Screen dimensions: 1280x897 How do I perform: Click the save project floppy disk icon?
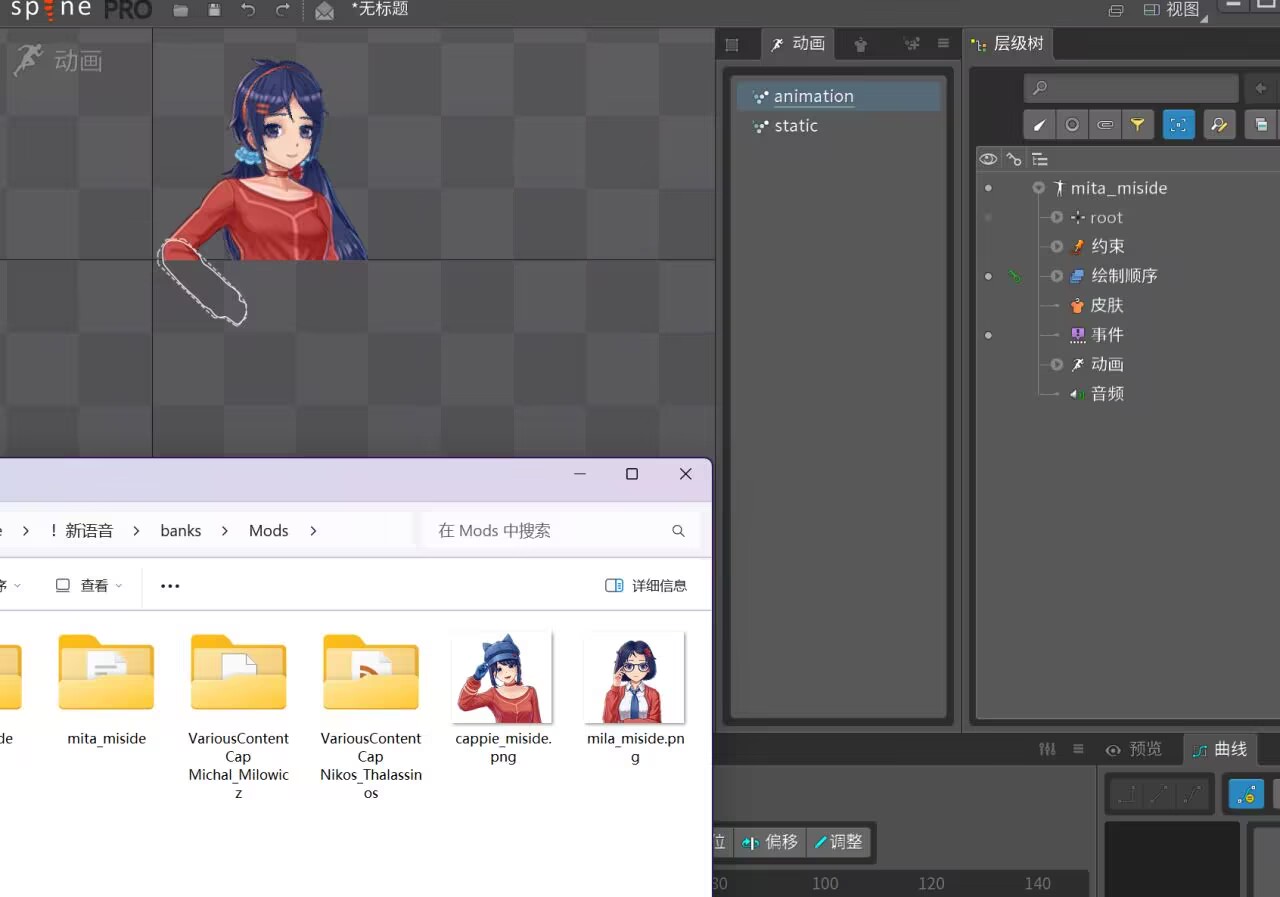tap(214, 10)
